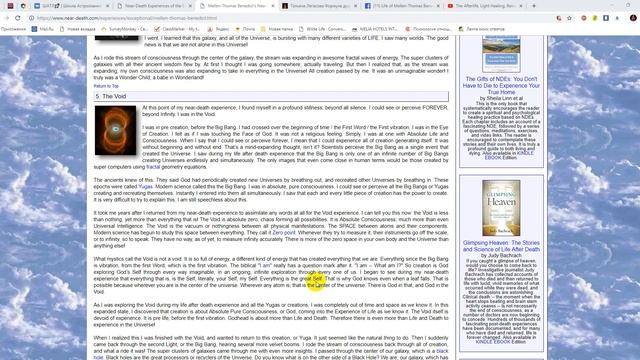Open ClassMarker bookmark
640x360 pixels.
(x=177, y=29)
